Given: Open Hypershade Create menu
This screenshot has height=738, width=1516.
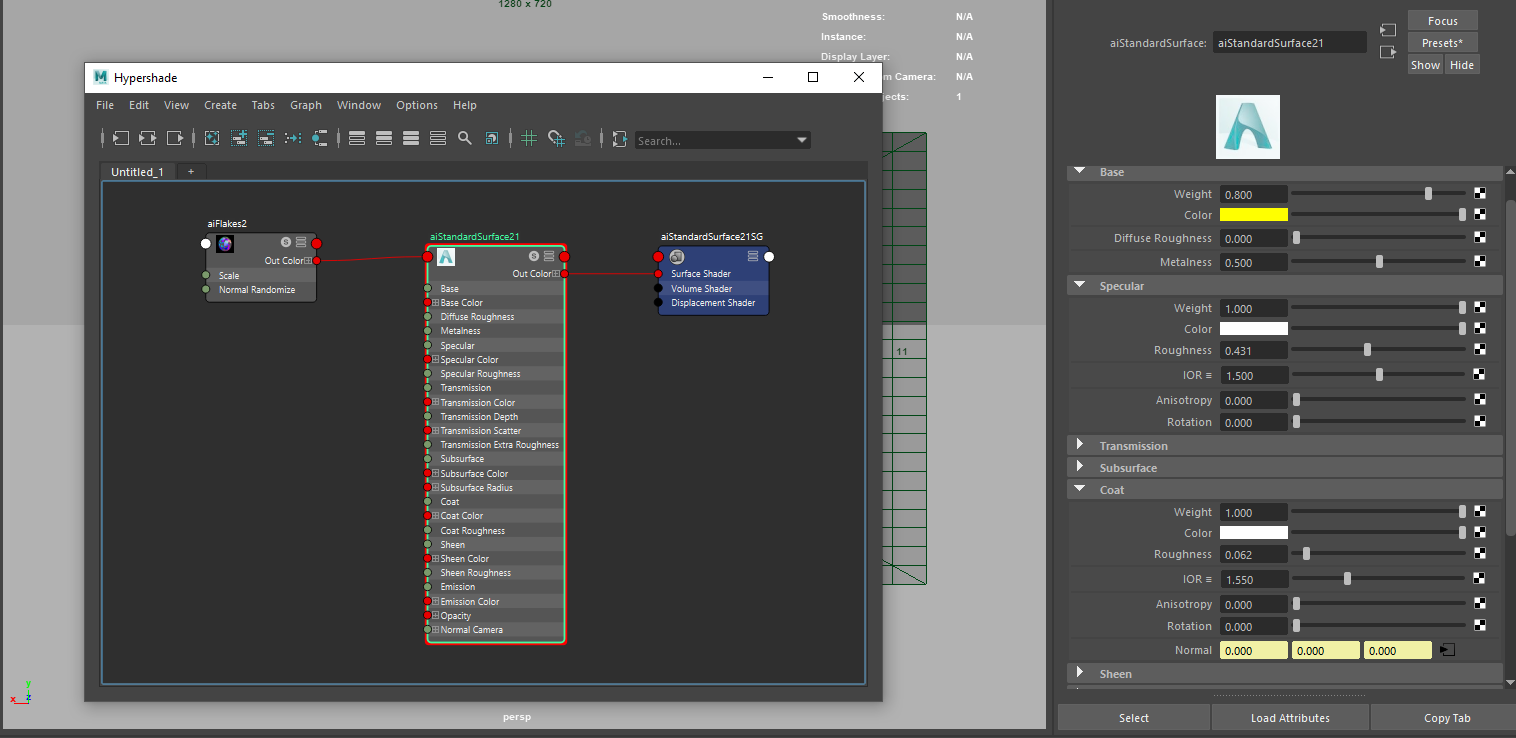Looking at the screenshot, I should pyautogui.click(x=220, y=105).
